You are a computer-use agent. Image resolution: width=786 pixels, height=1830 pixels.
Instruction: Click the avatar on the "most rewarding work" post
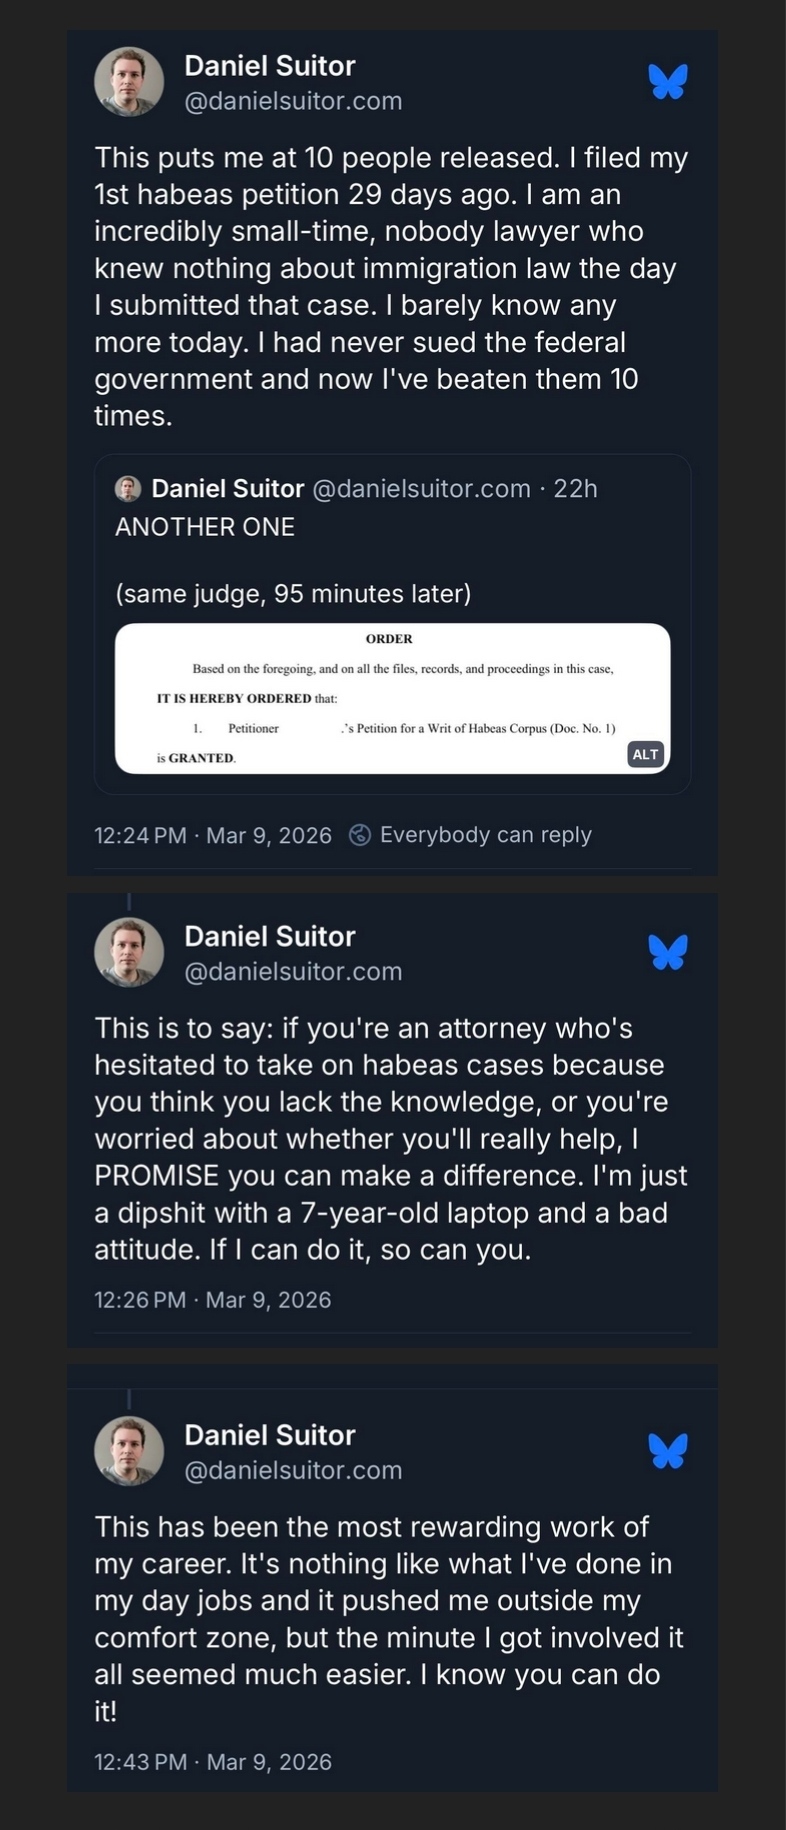pos(129,1451)
